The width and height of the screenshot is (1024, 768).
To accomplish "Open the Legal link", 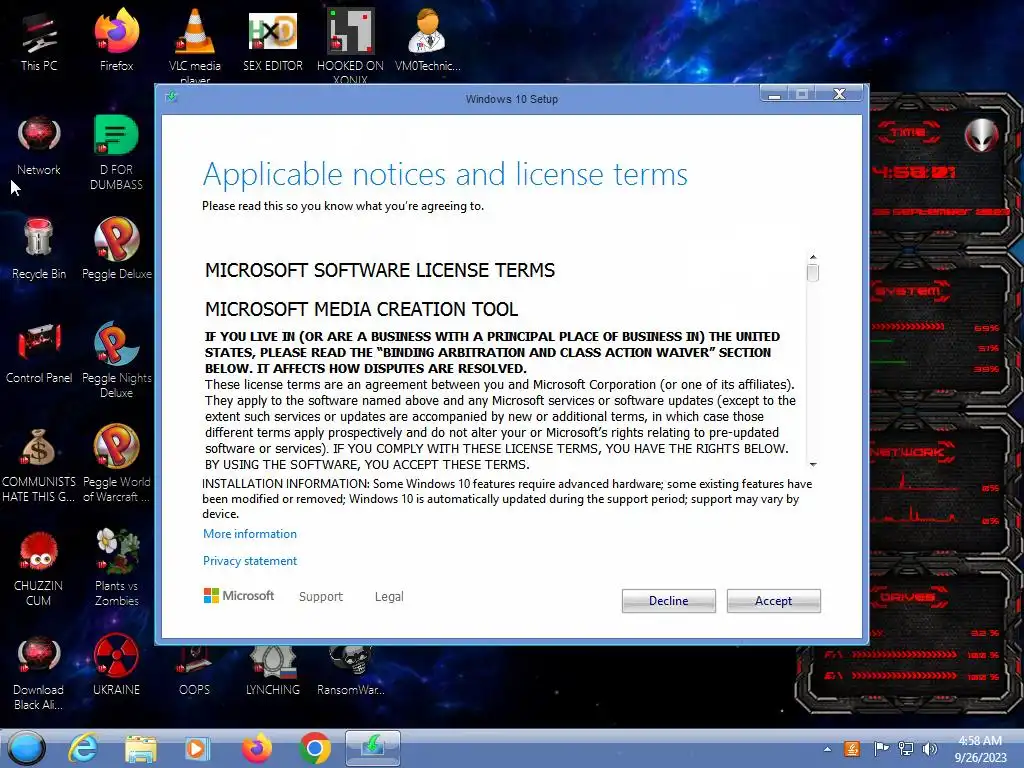I will [389, 596].
